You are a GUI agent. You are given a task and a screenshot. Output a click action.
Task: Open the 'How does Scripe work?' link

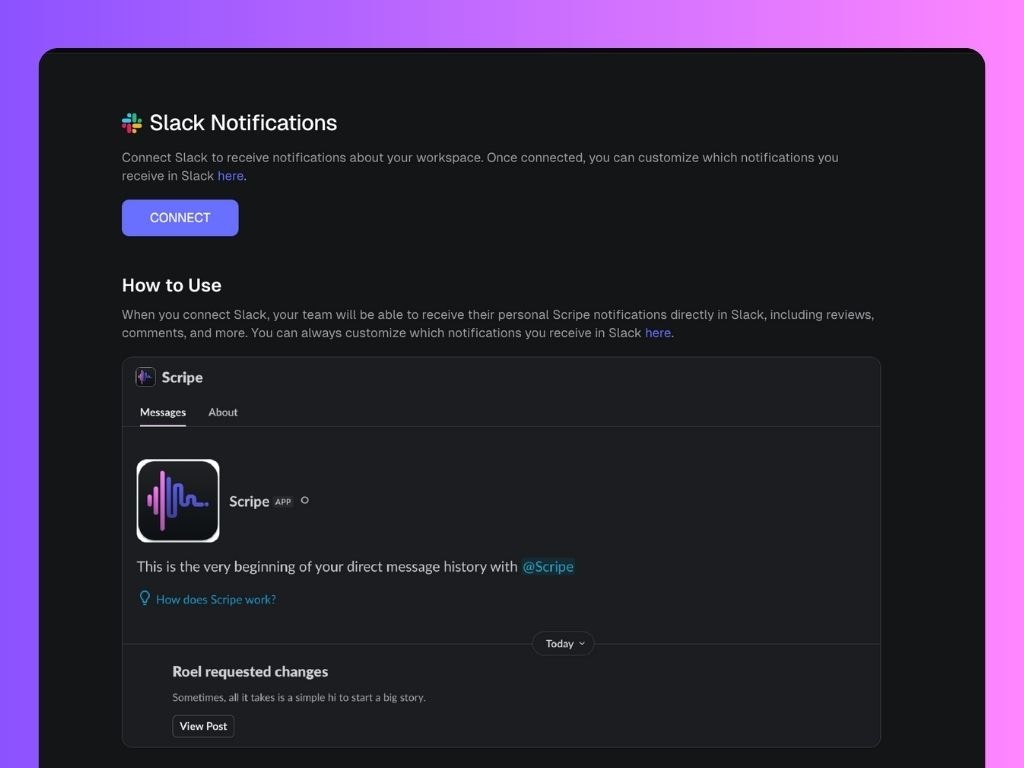[x=216, y=600]
